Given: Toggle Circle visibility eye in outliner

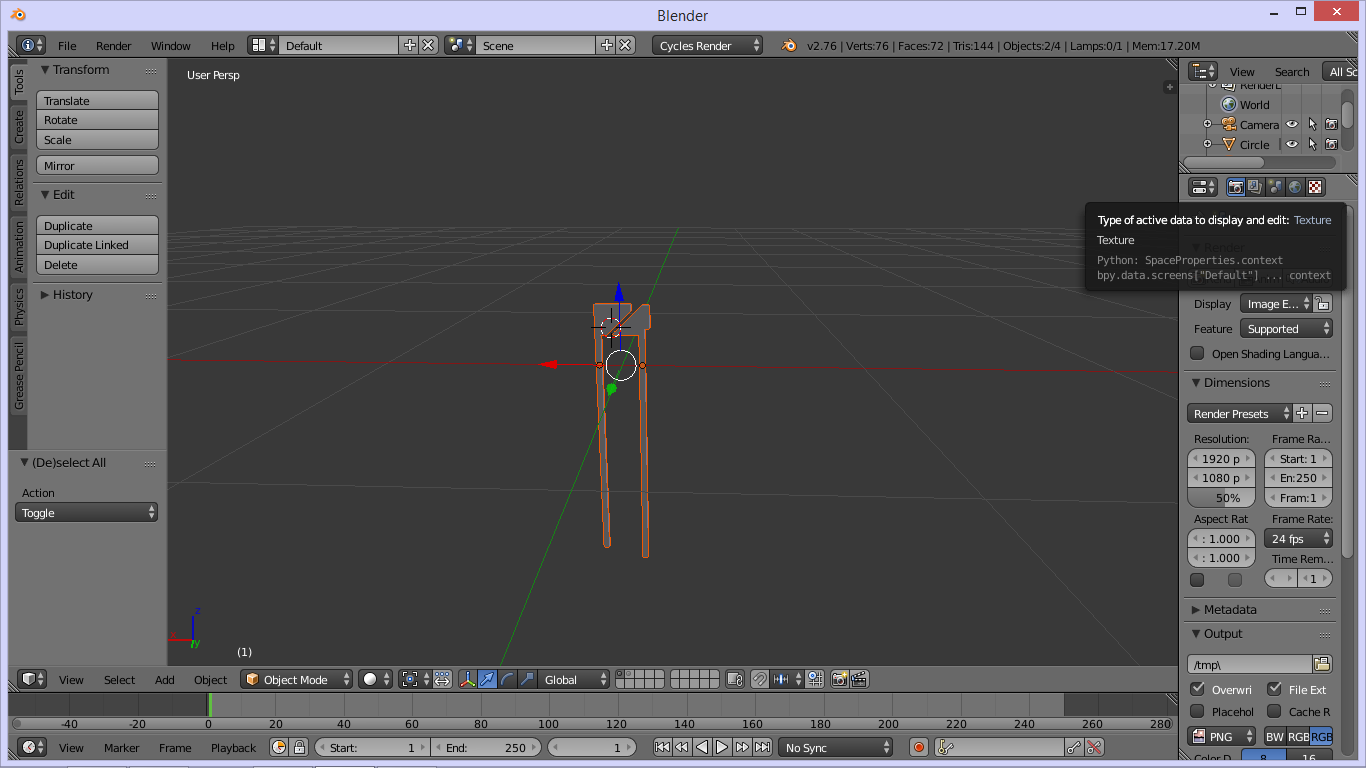Looking at the screenshot, I should pos(1292,144).
